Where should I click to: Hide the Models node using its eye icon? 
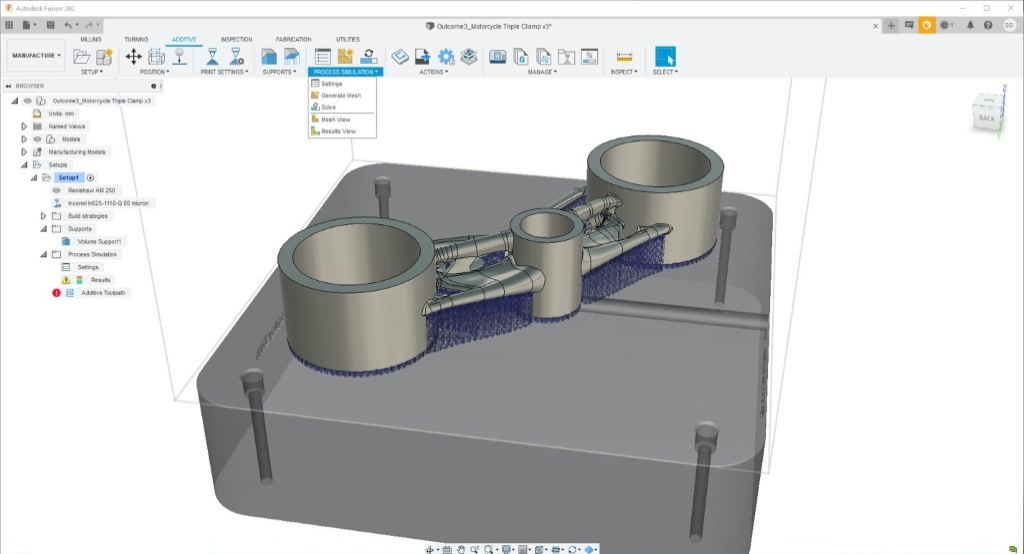coord(37,139)
